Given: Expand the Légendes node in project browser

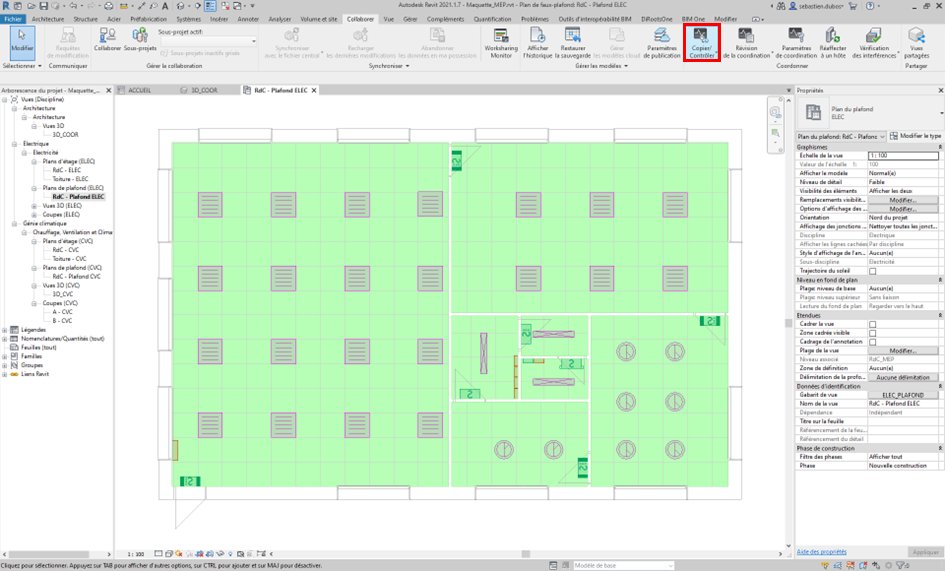Looking at the screenshot, I should [6, 329].
